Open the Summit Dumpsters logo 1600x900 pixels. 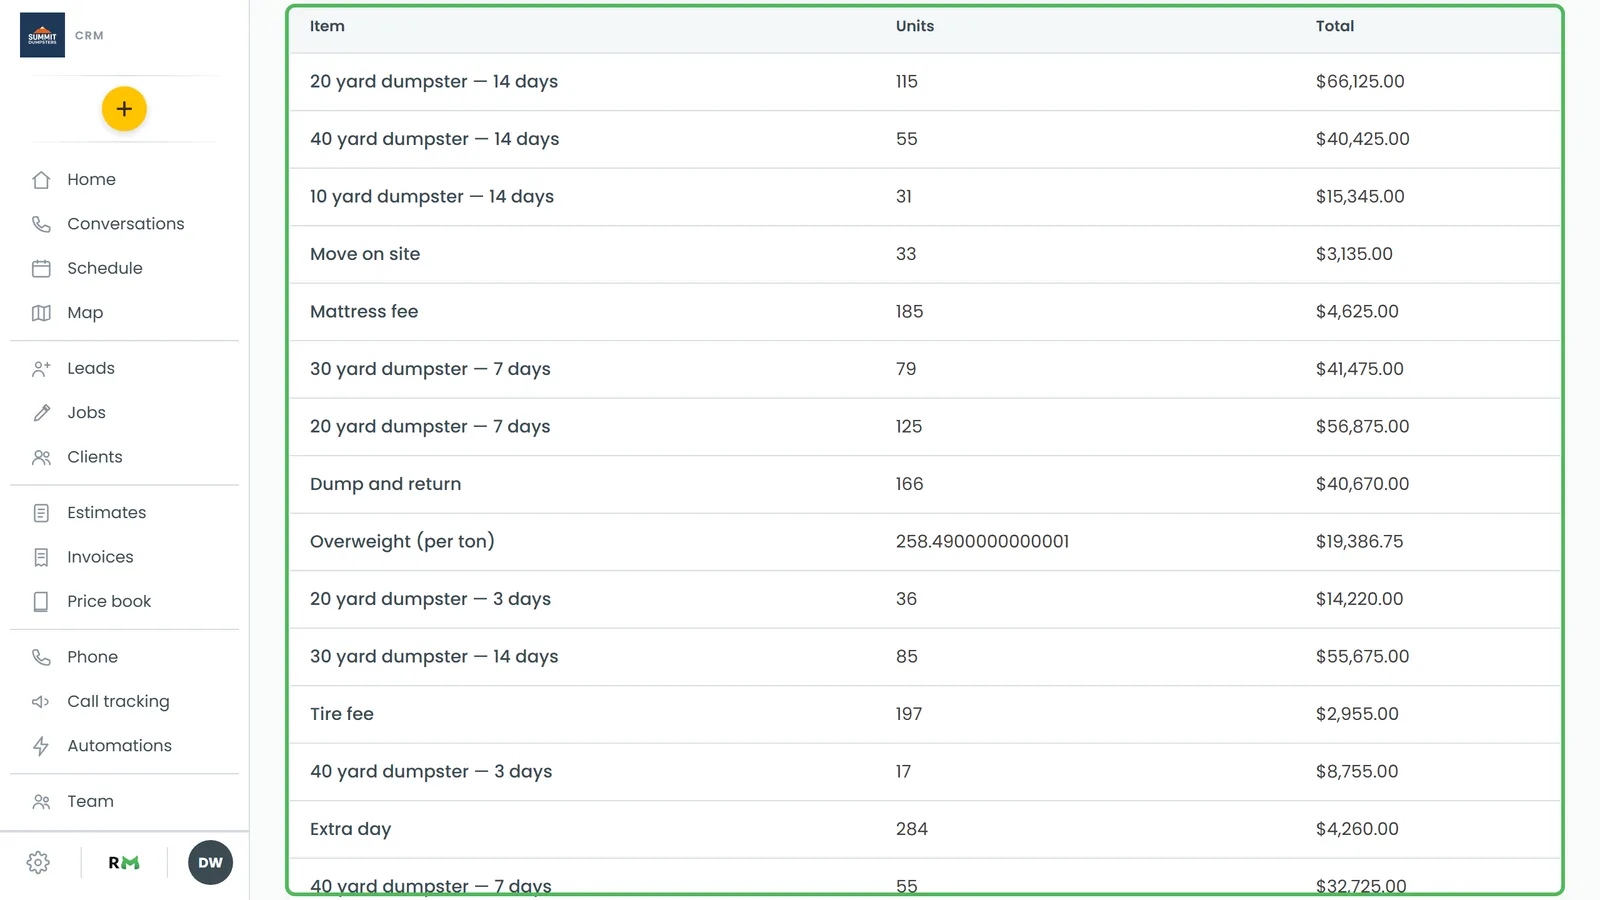42,35
